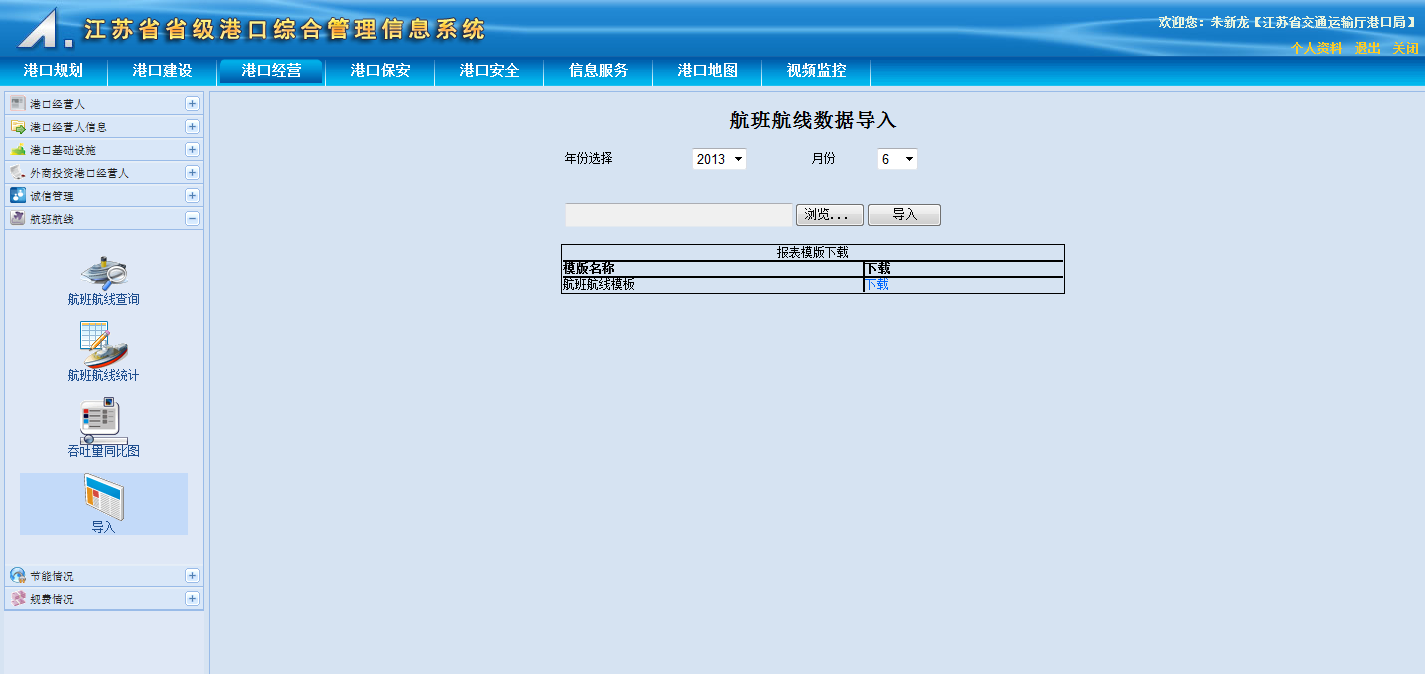Open 航班航线查询 icon in sidebar
The width and height of the screenshot is (1425, 674).
103,273
